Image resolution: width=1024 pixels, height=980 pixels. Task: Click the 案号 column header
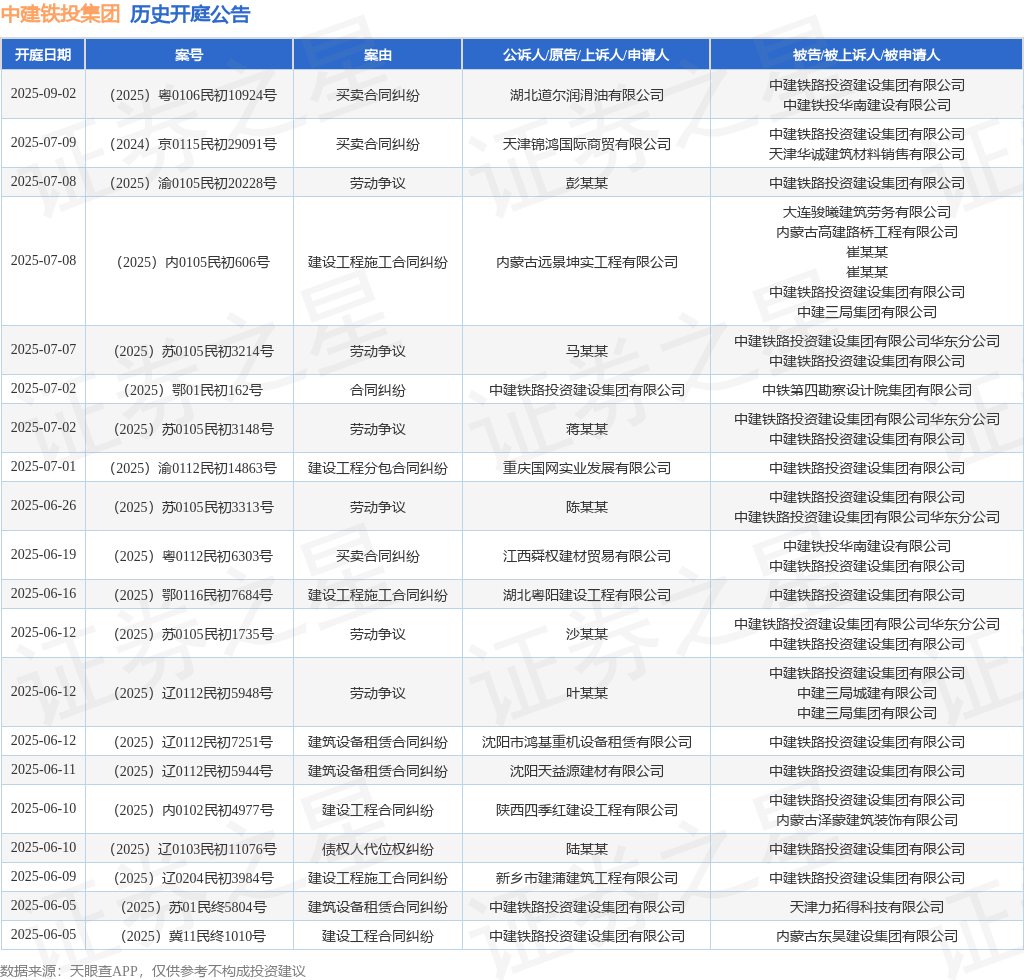tap(189, 55)
